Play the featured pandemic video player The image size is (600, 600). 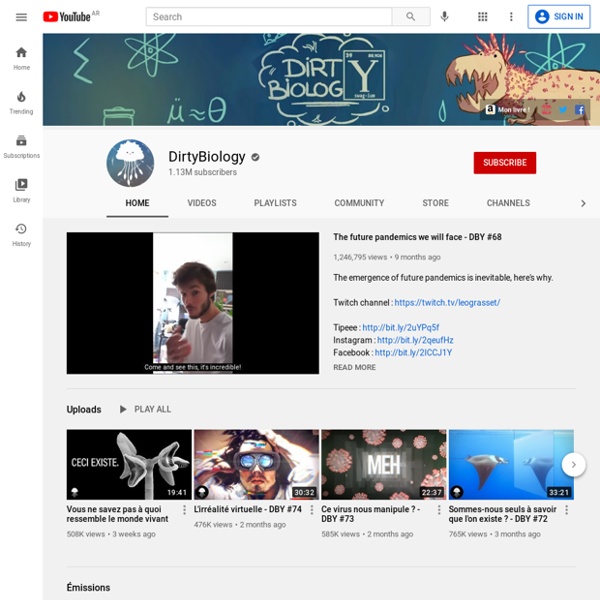point(192,303)
